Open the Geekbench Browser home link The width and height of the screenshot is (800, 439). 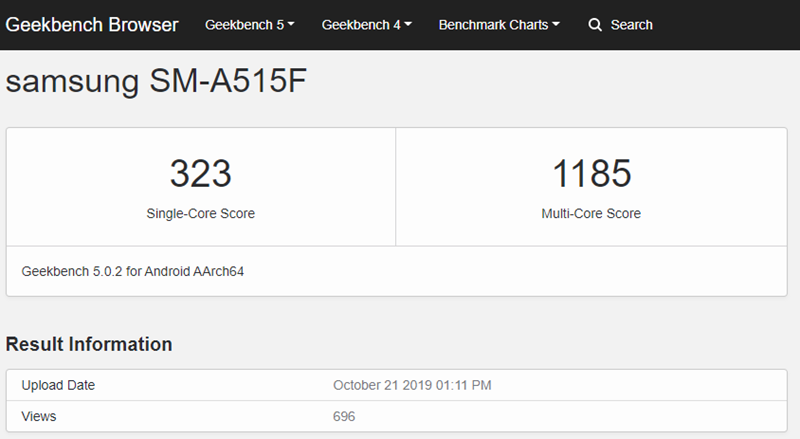click(x=92, y=25)
